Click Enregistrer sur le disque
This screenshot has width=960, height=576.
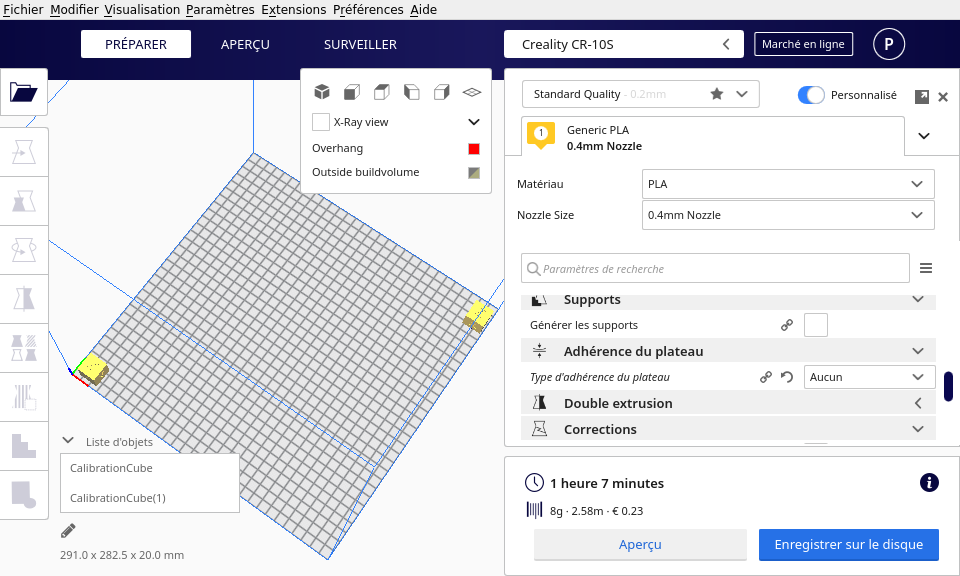click(849, 544)
